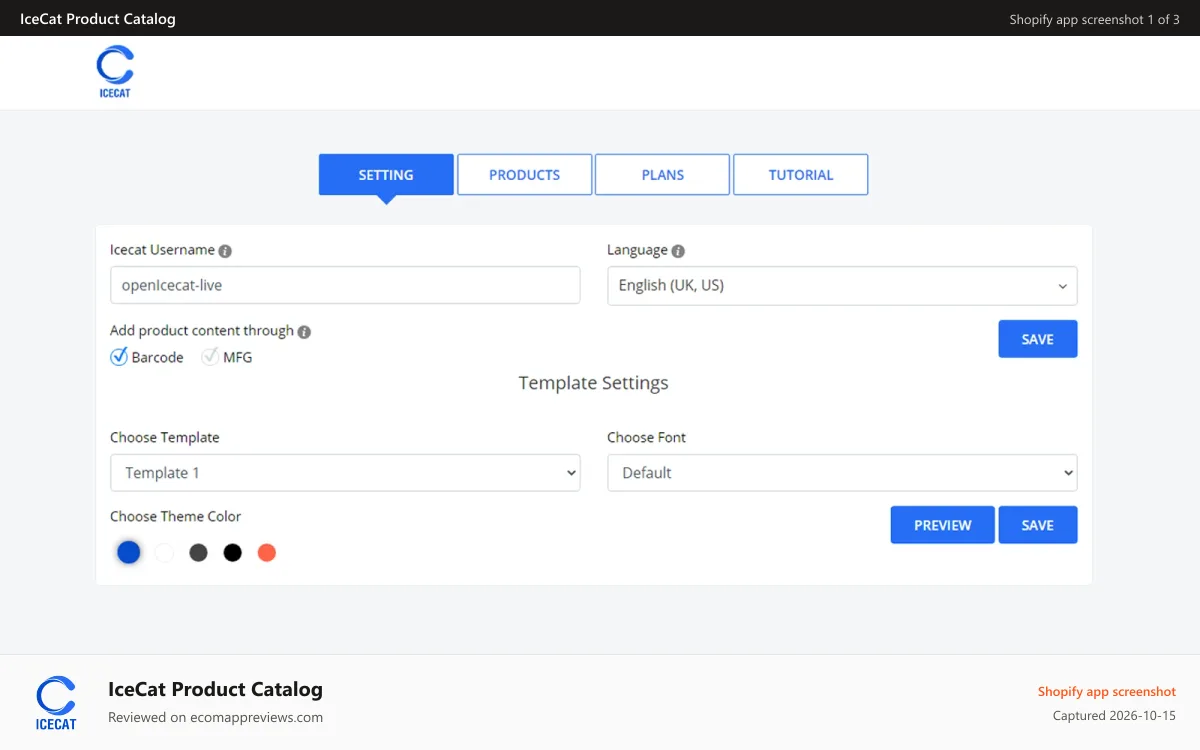The height and width of the screenshot is (750, 1200).
Task: Select the blue theme color
Action: coord(129,552)
